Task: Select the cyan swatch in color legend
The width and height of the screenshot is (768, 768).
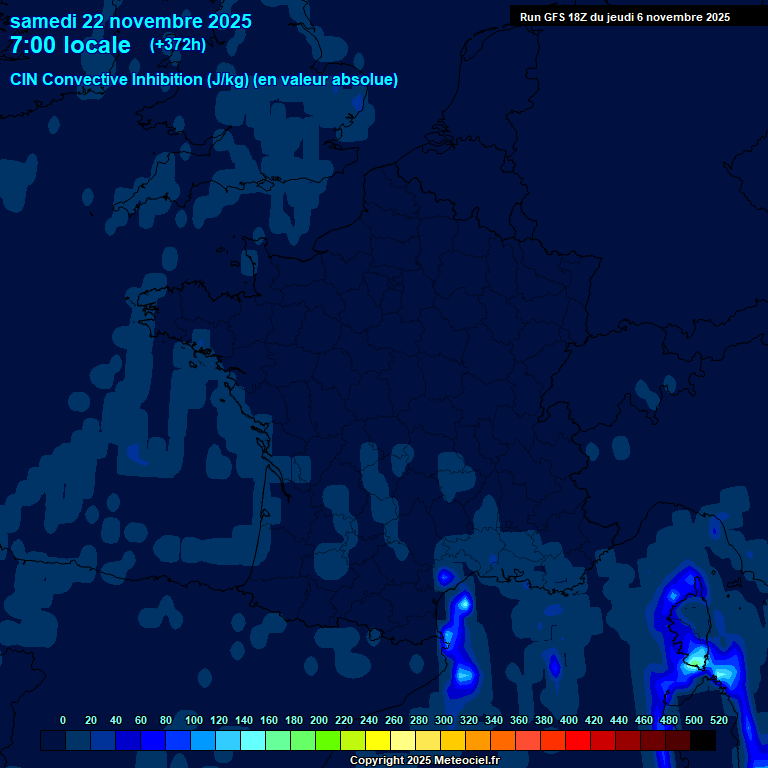Action: pos(253,741)
